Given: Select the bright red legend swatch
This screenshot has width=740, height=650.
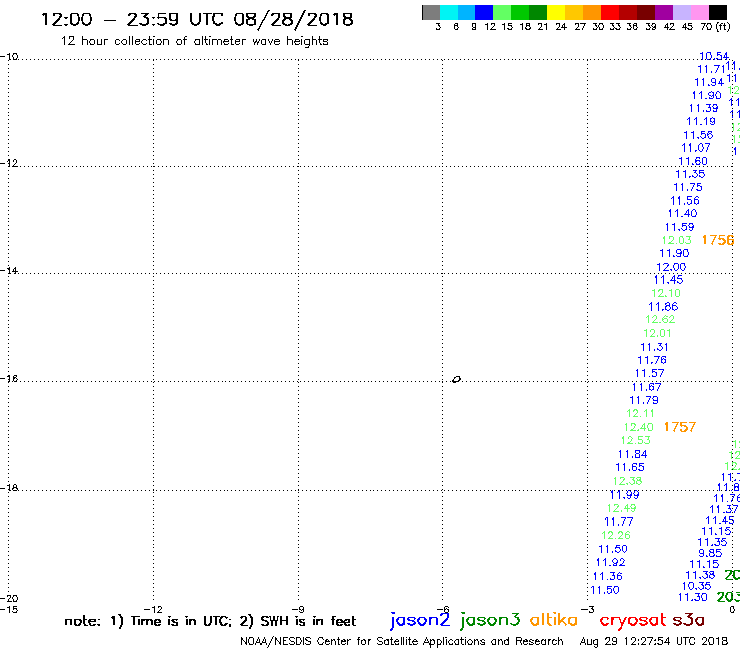Looking at the screenshot, I should [x=610, y=12].
